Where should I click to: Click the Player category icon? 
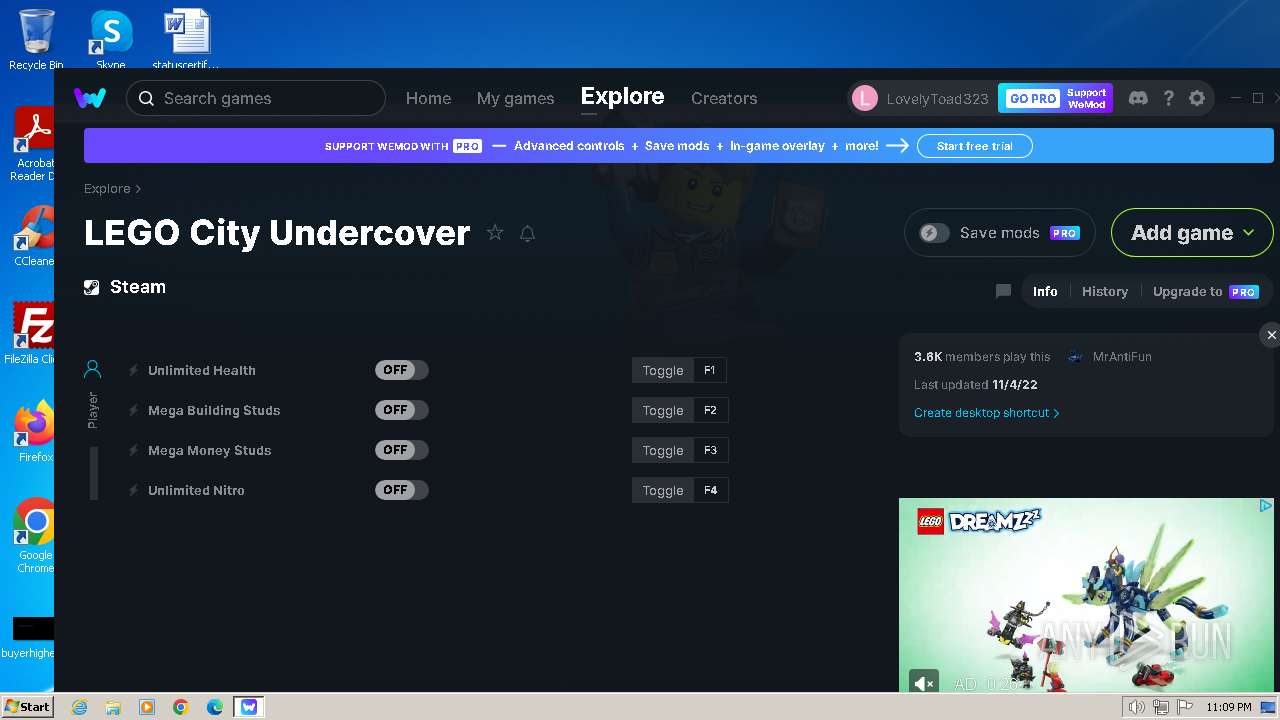tap(93, 370)
